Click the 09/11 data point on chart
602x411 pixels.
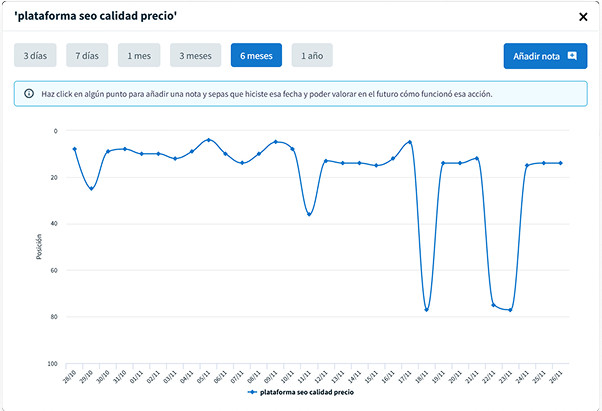(275, 142)
